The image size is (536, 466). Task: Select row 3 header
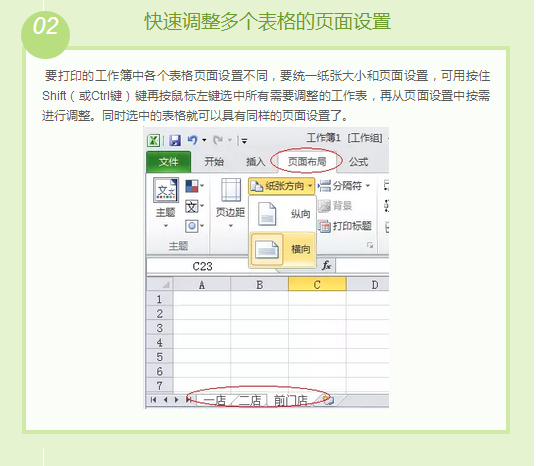(x=160, y=328)
